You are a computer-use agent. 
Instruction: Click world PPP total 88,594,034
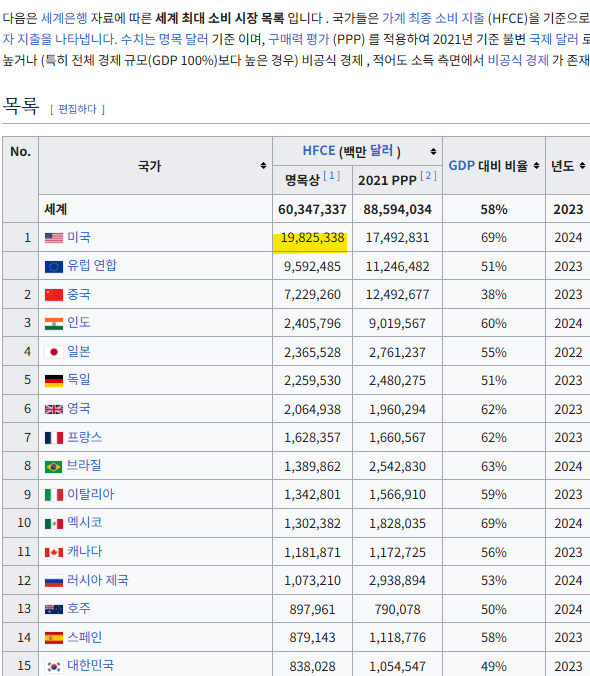click(397, 210)
